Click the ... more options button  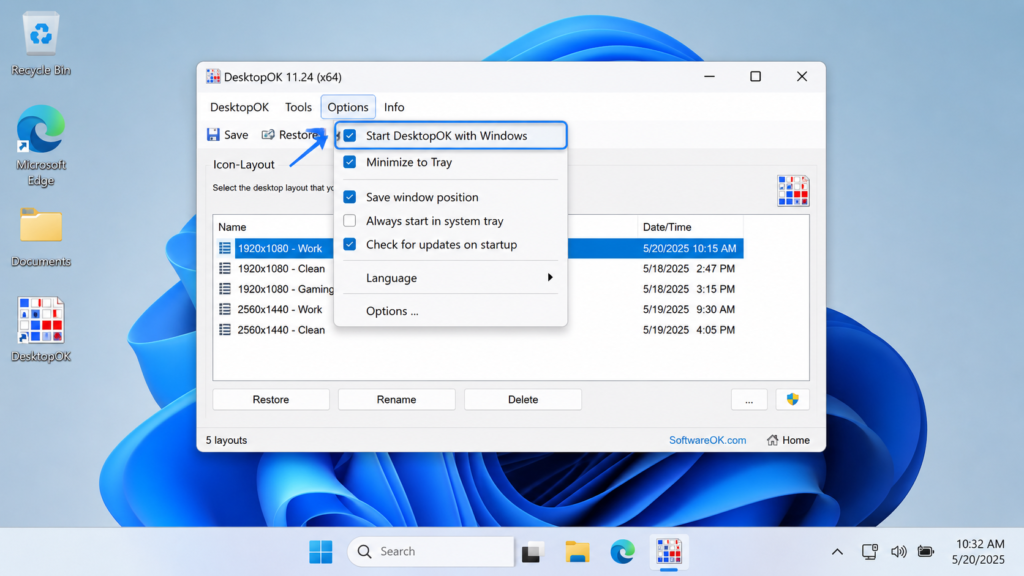(749, 399)
